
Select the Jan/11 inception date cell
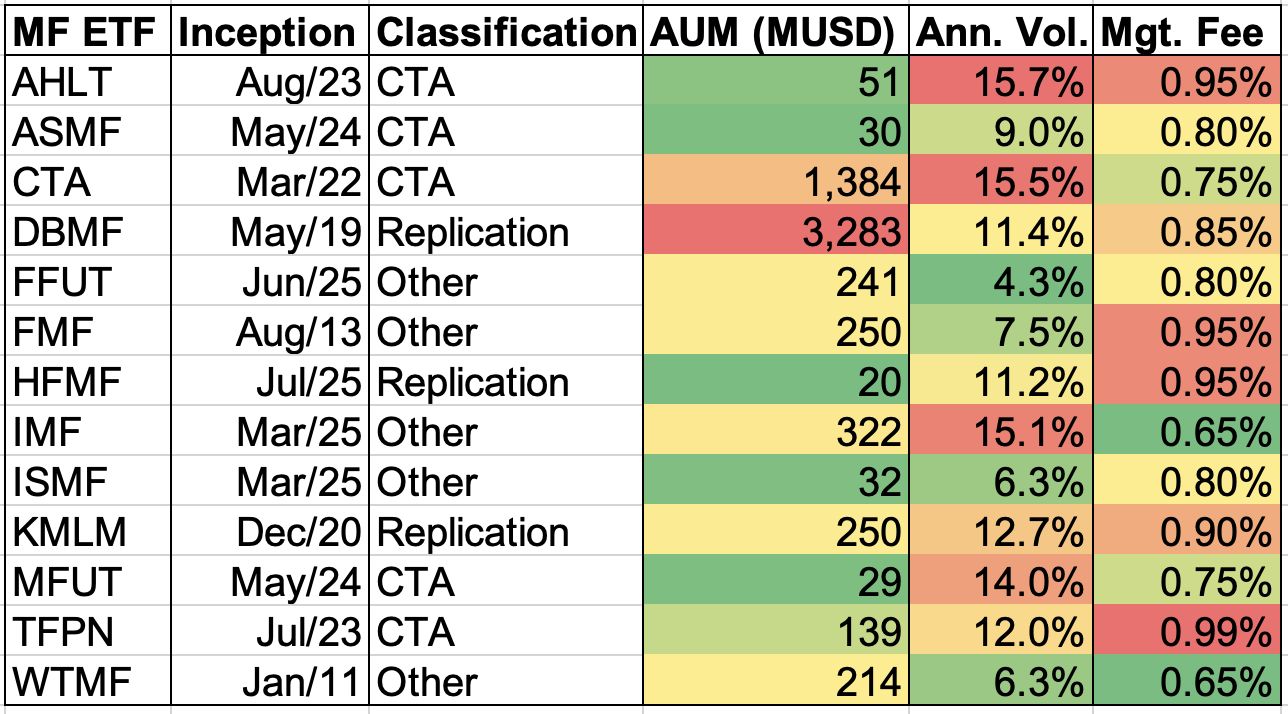click(269, 682)
